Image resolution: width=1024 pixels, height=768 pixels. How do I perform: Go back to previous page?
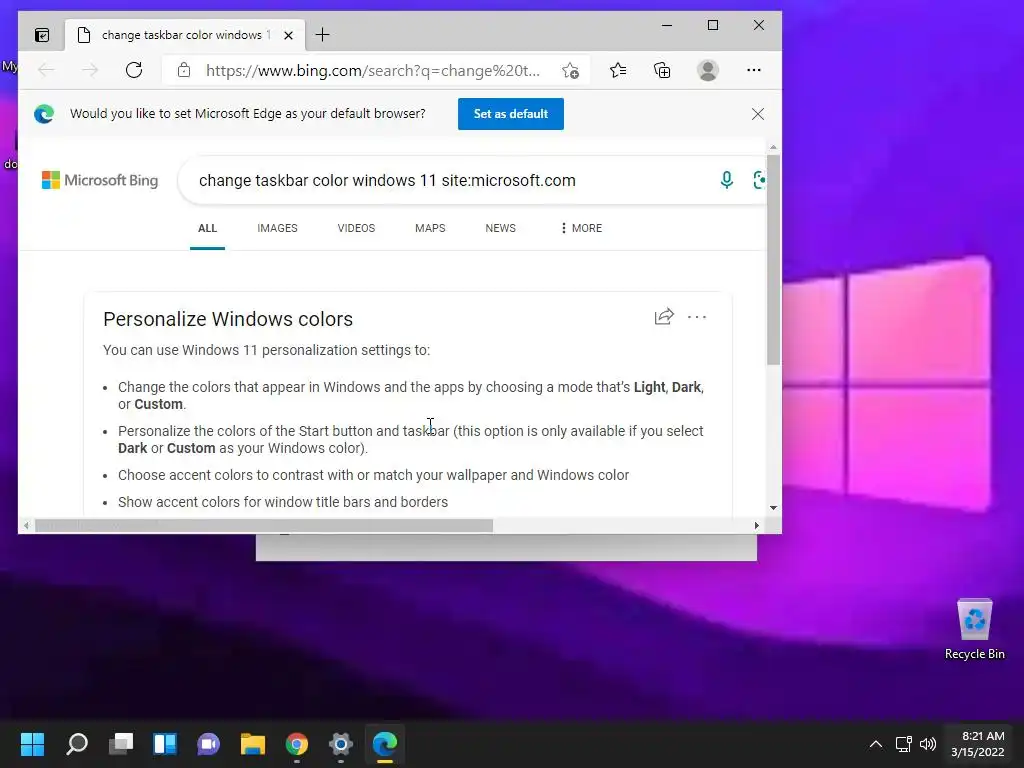[46, 71]
